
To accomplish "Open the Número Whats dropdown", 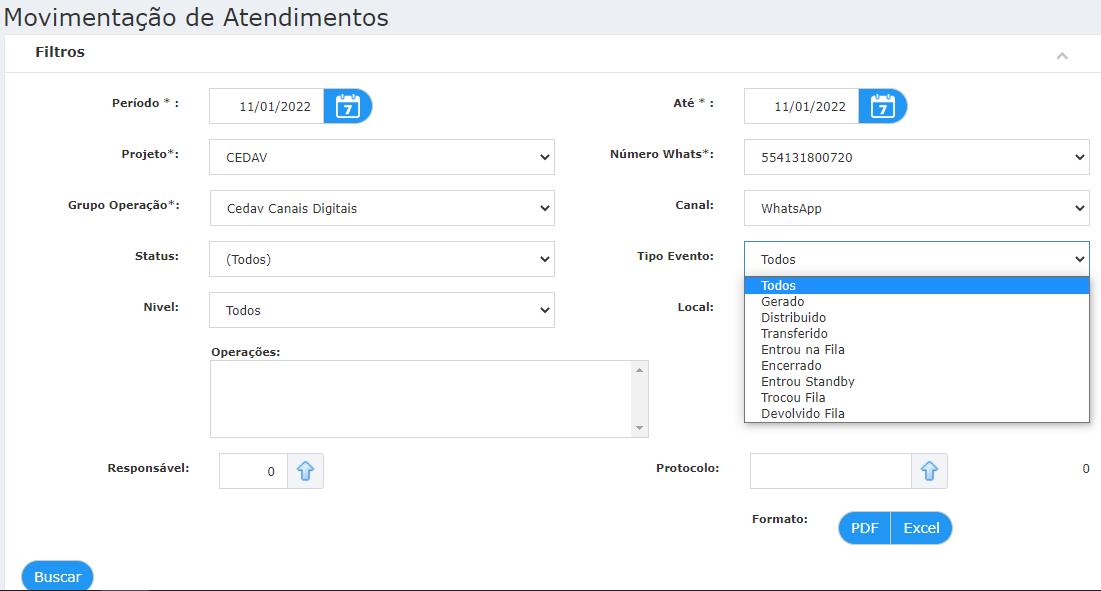I will 916,157.
